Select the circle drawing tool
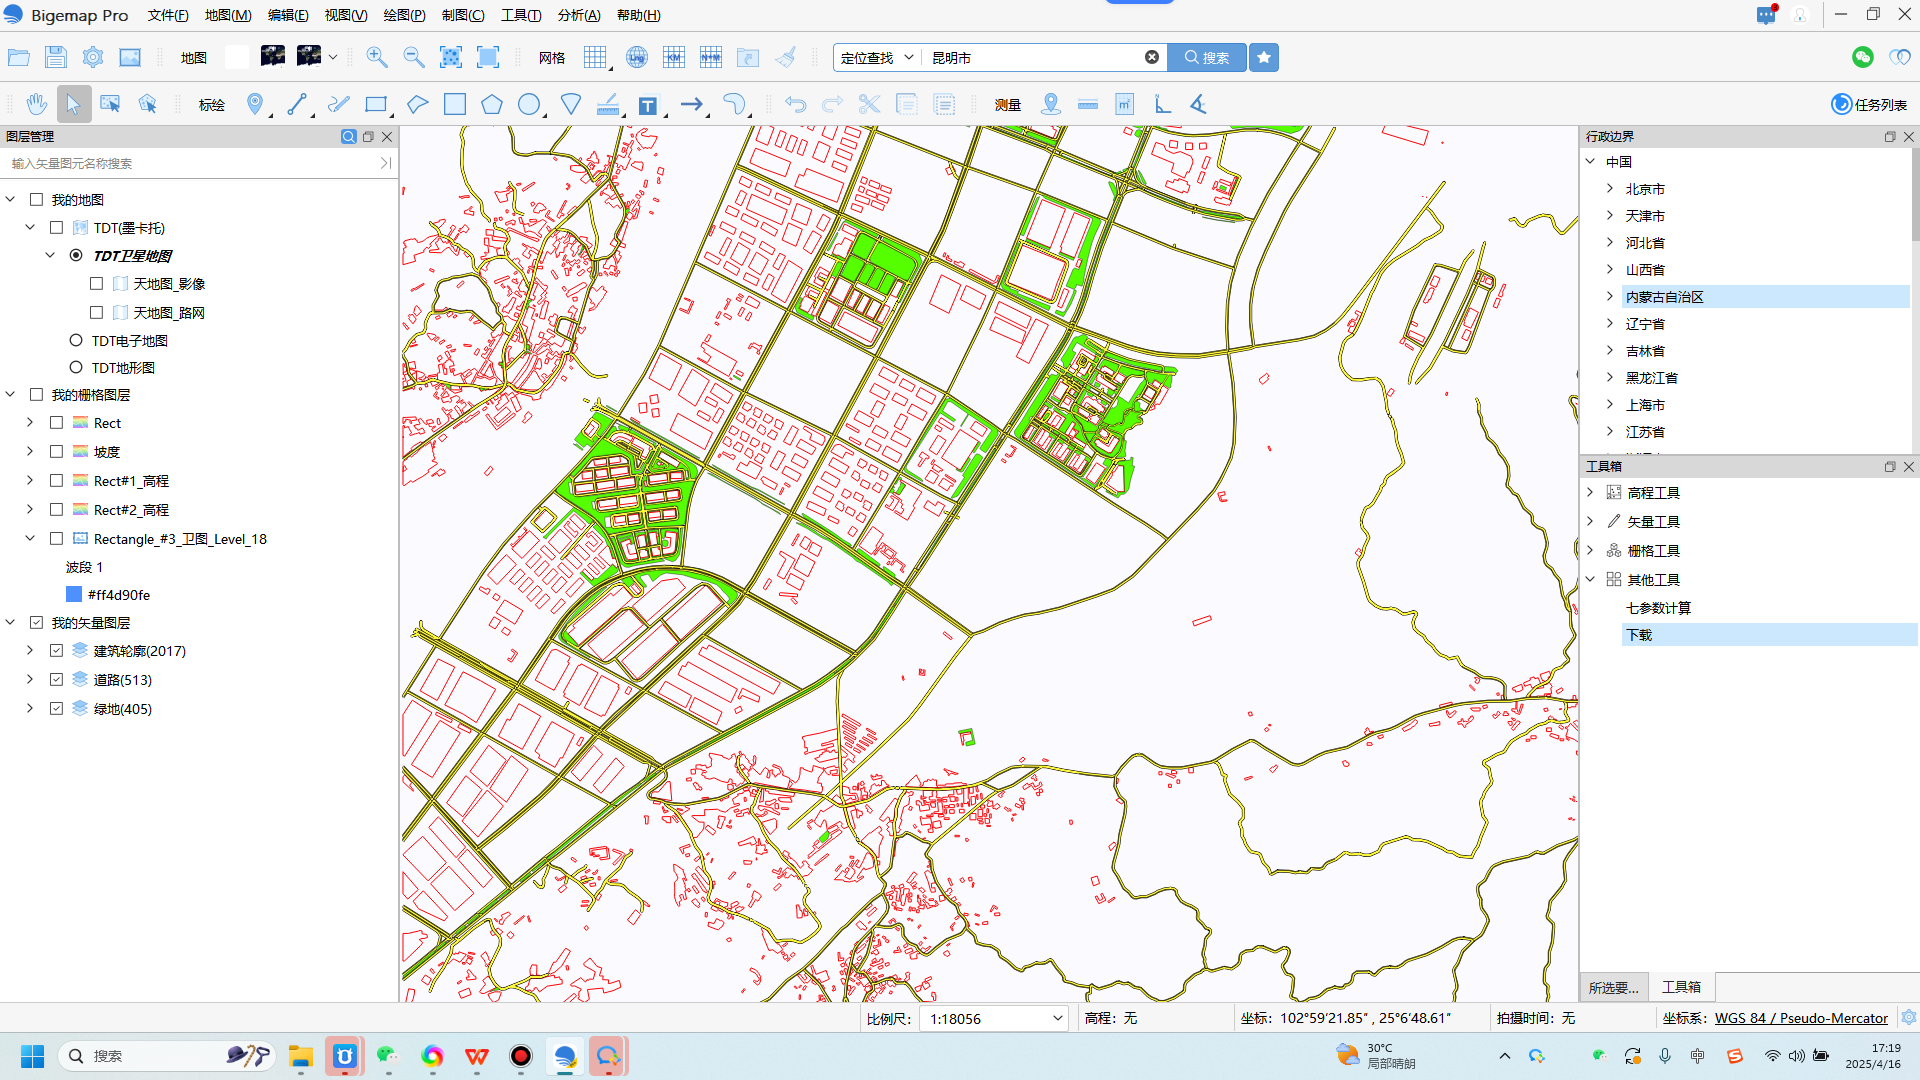This screenshot has width=1920, height=1080. (529, 104)
